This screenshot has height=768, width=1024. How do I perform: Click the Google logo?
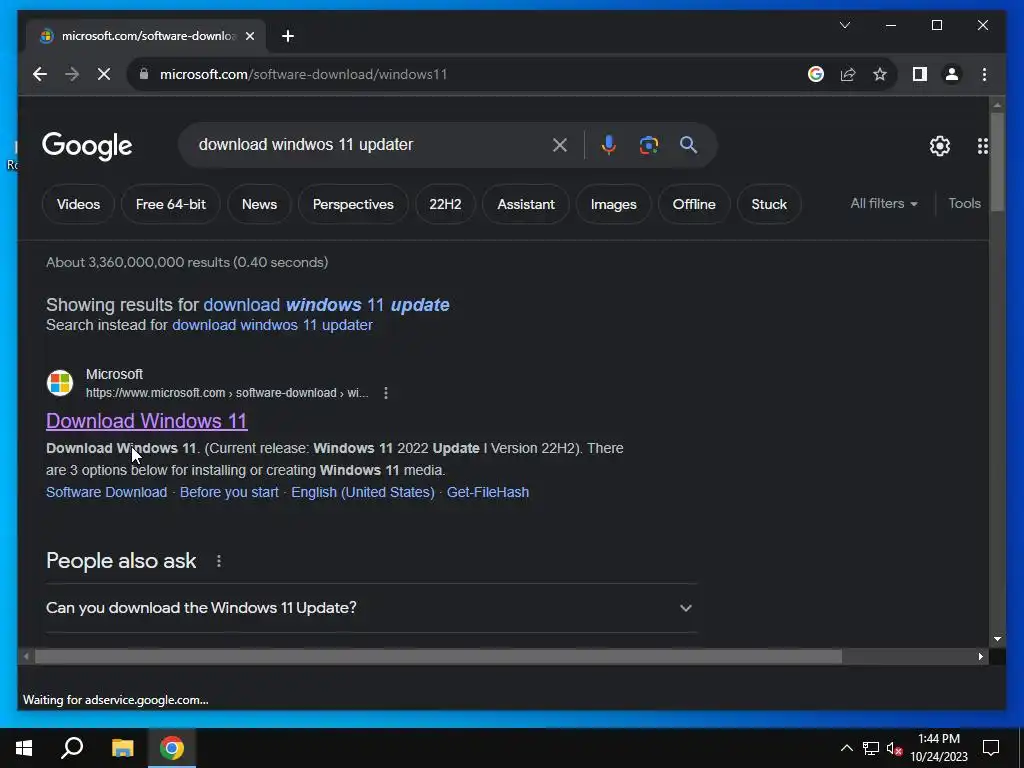pyautogui.click(x=87, y=146)
